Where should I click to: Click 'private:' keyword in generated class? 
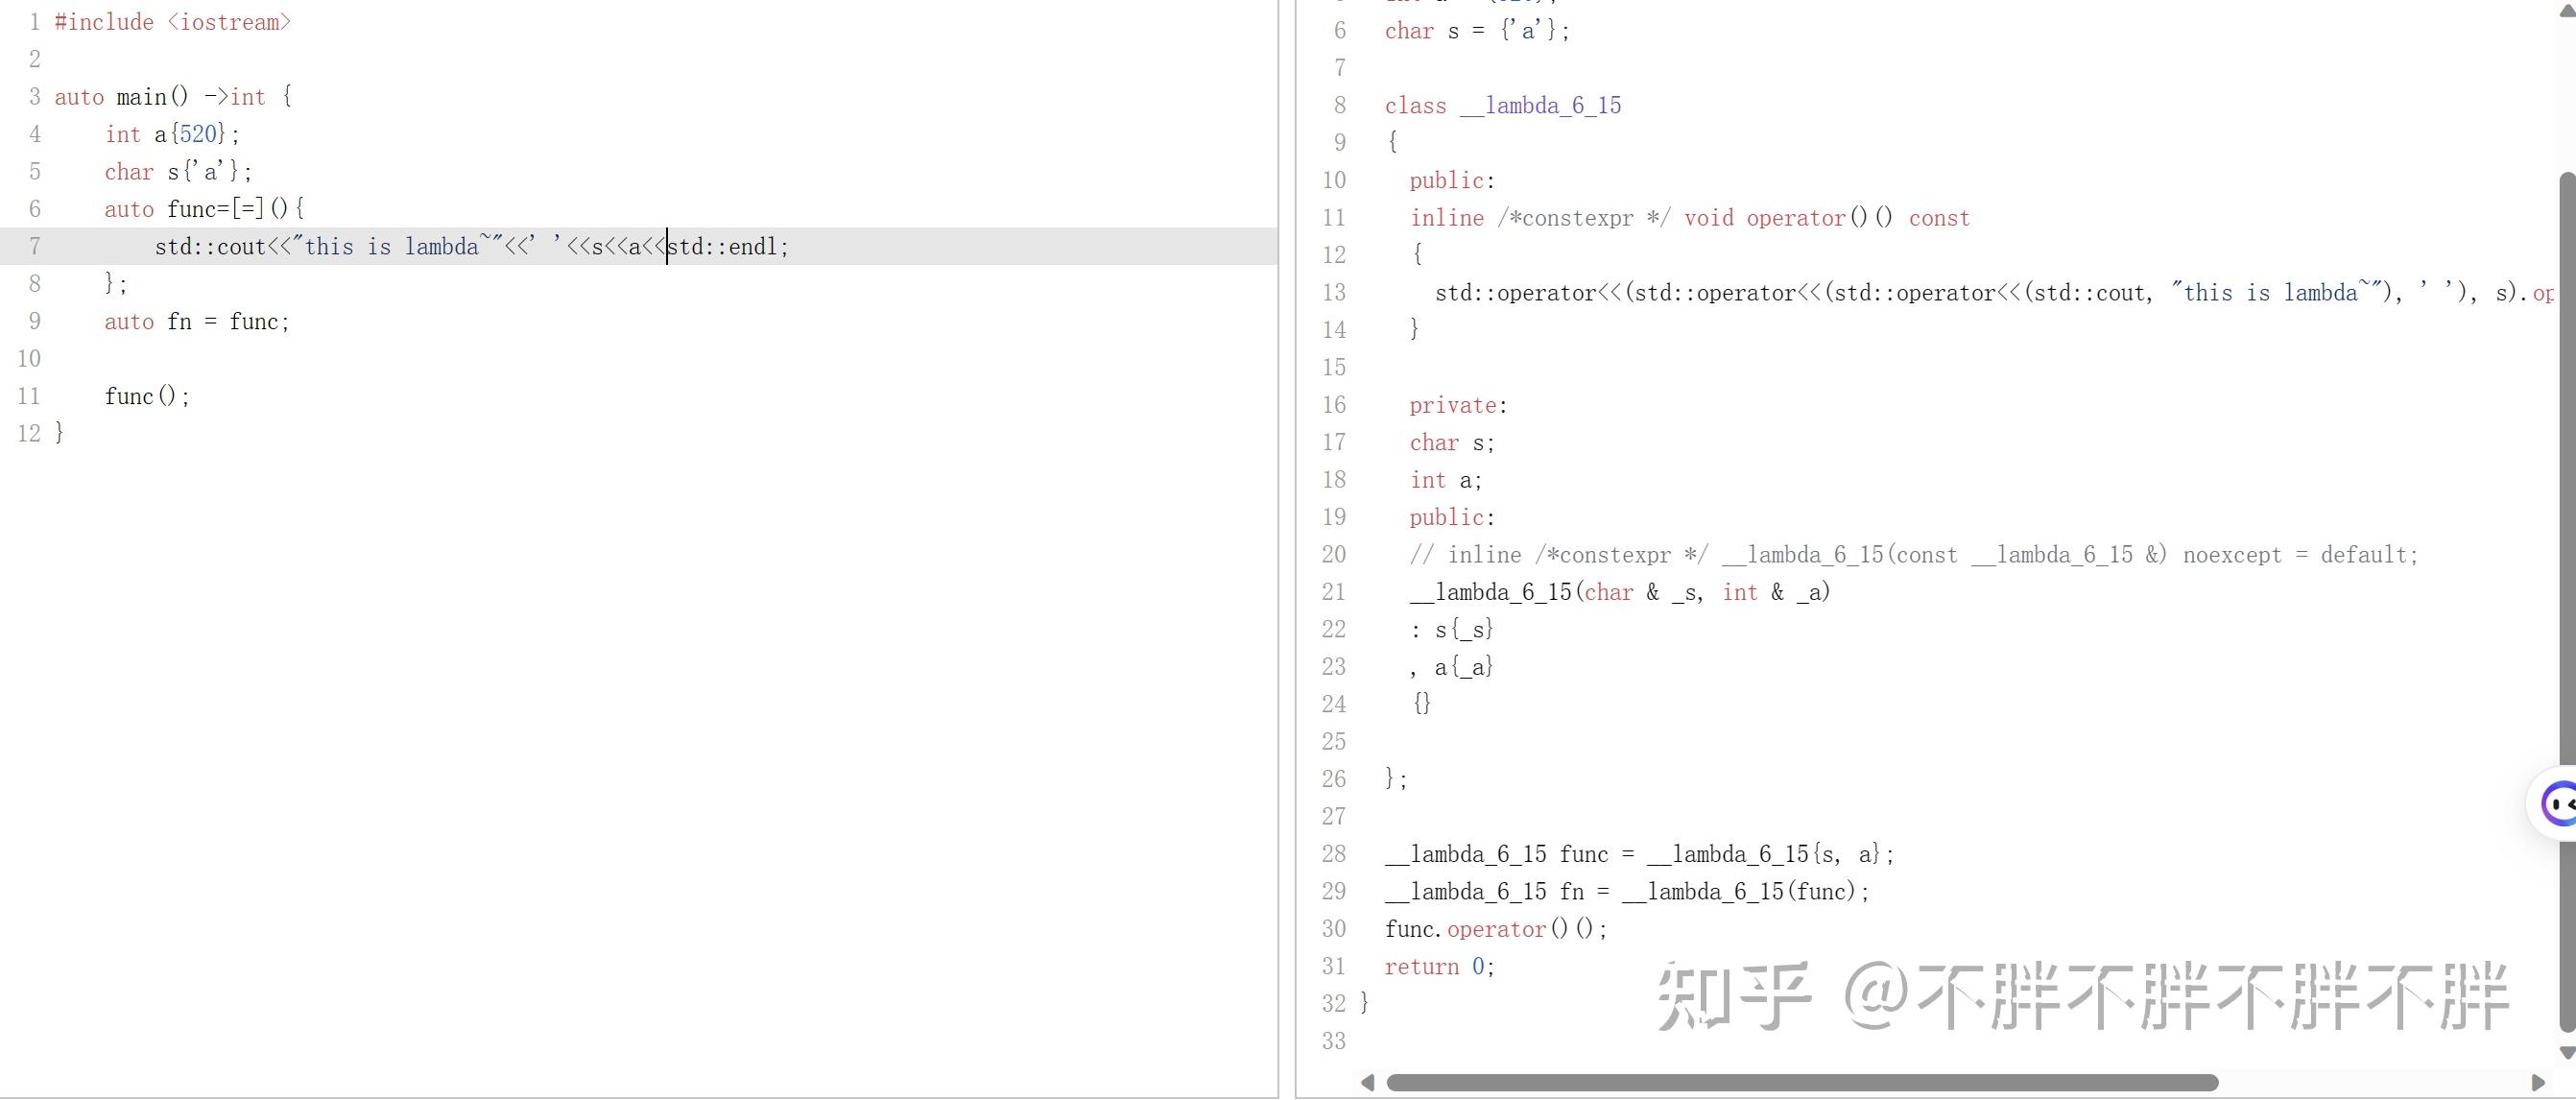point(1457,405)
